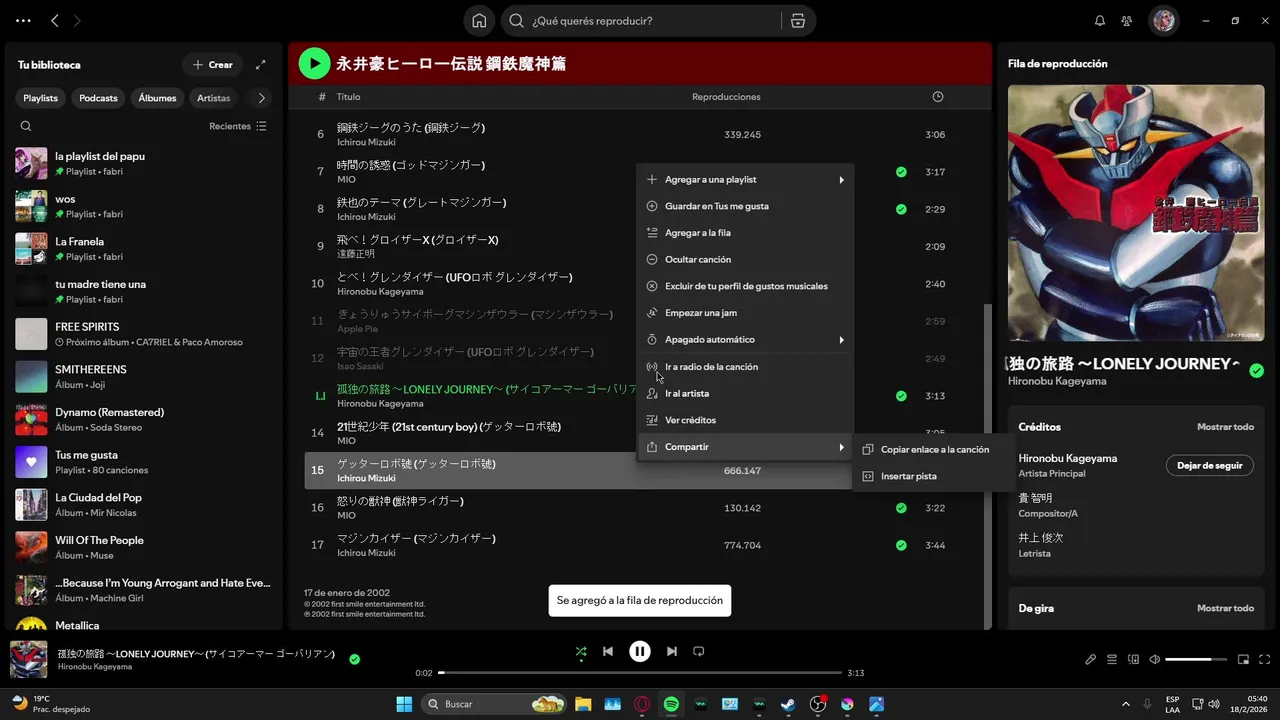
Task: Choose Excluir de tu perfil de gustos musicales
Action: pyautogui.click(x=746, y=286)
